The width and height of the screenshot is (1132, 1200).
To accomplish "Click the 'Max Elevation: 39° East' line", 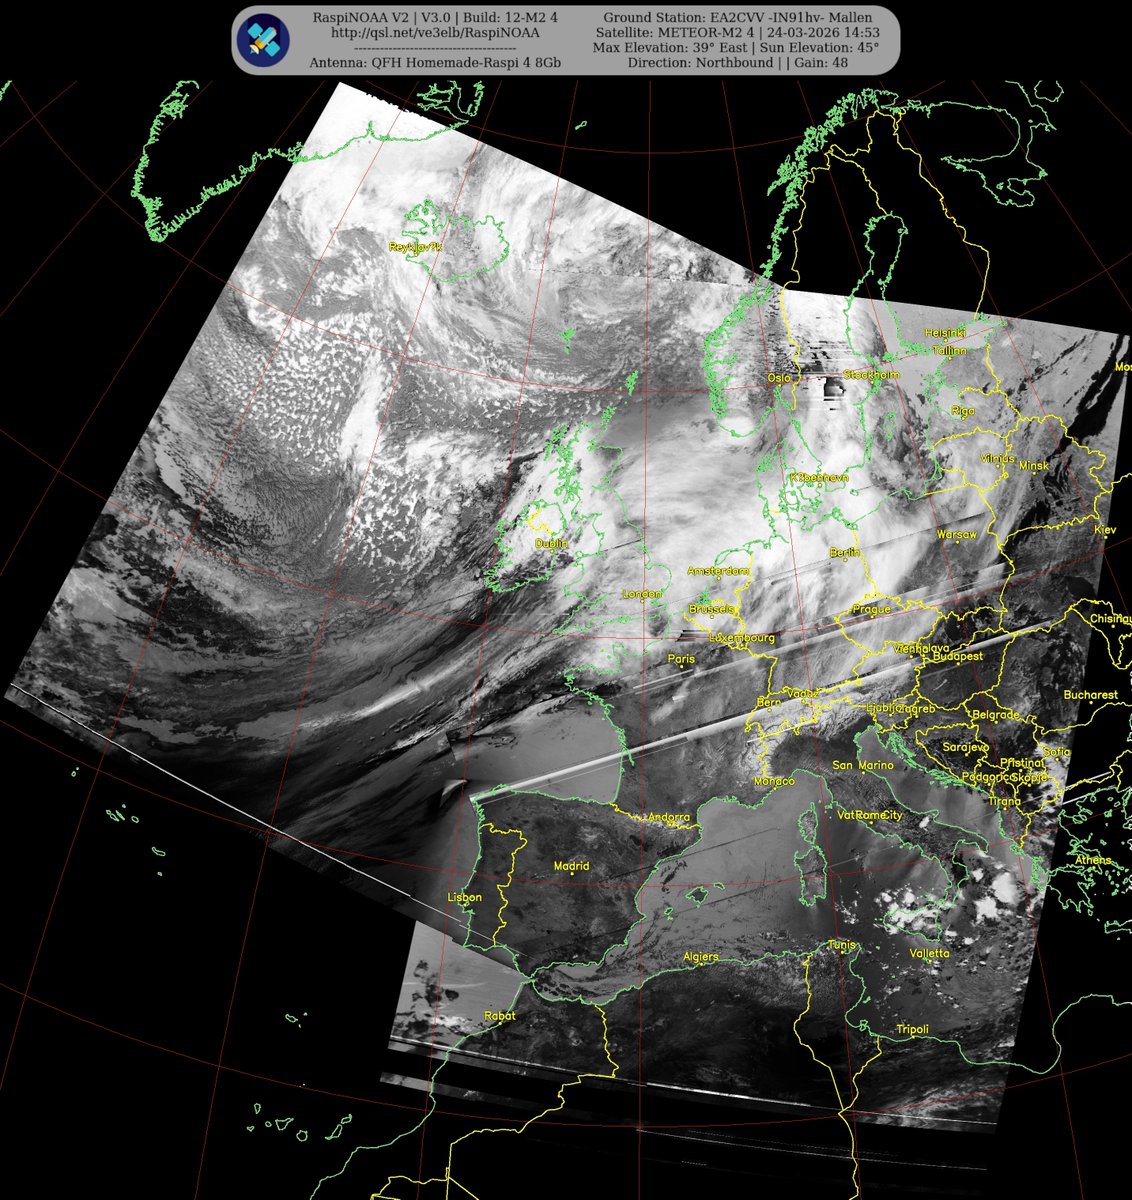I will point(736,47).
